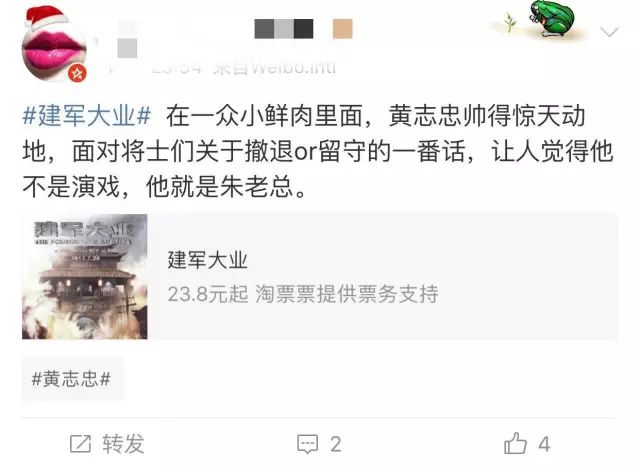Open the 建军大业 movie poster thumbnail
Viewport: 640px width, 469px height.
click(84, 276)
